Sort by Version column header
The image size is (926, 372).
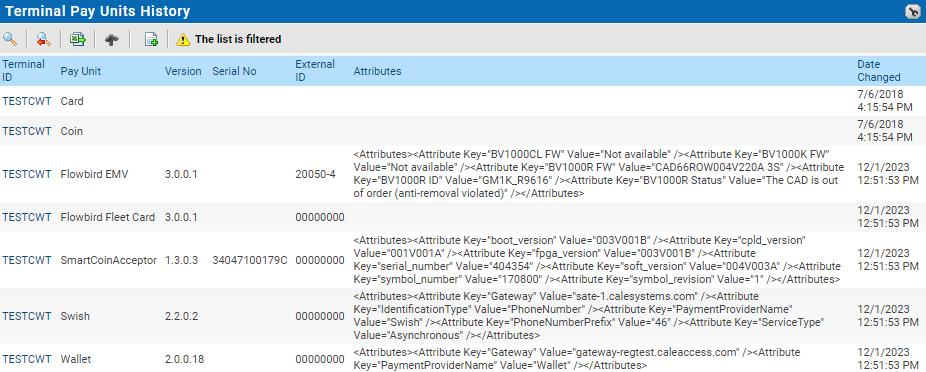coord(183,71)
